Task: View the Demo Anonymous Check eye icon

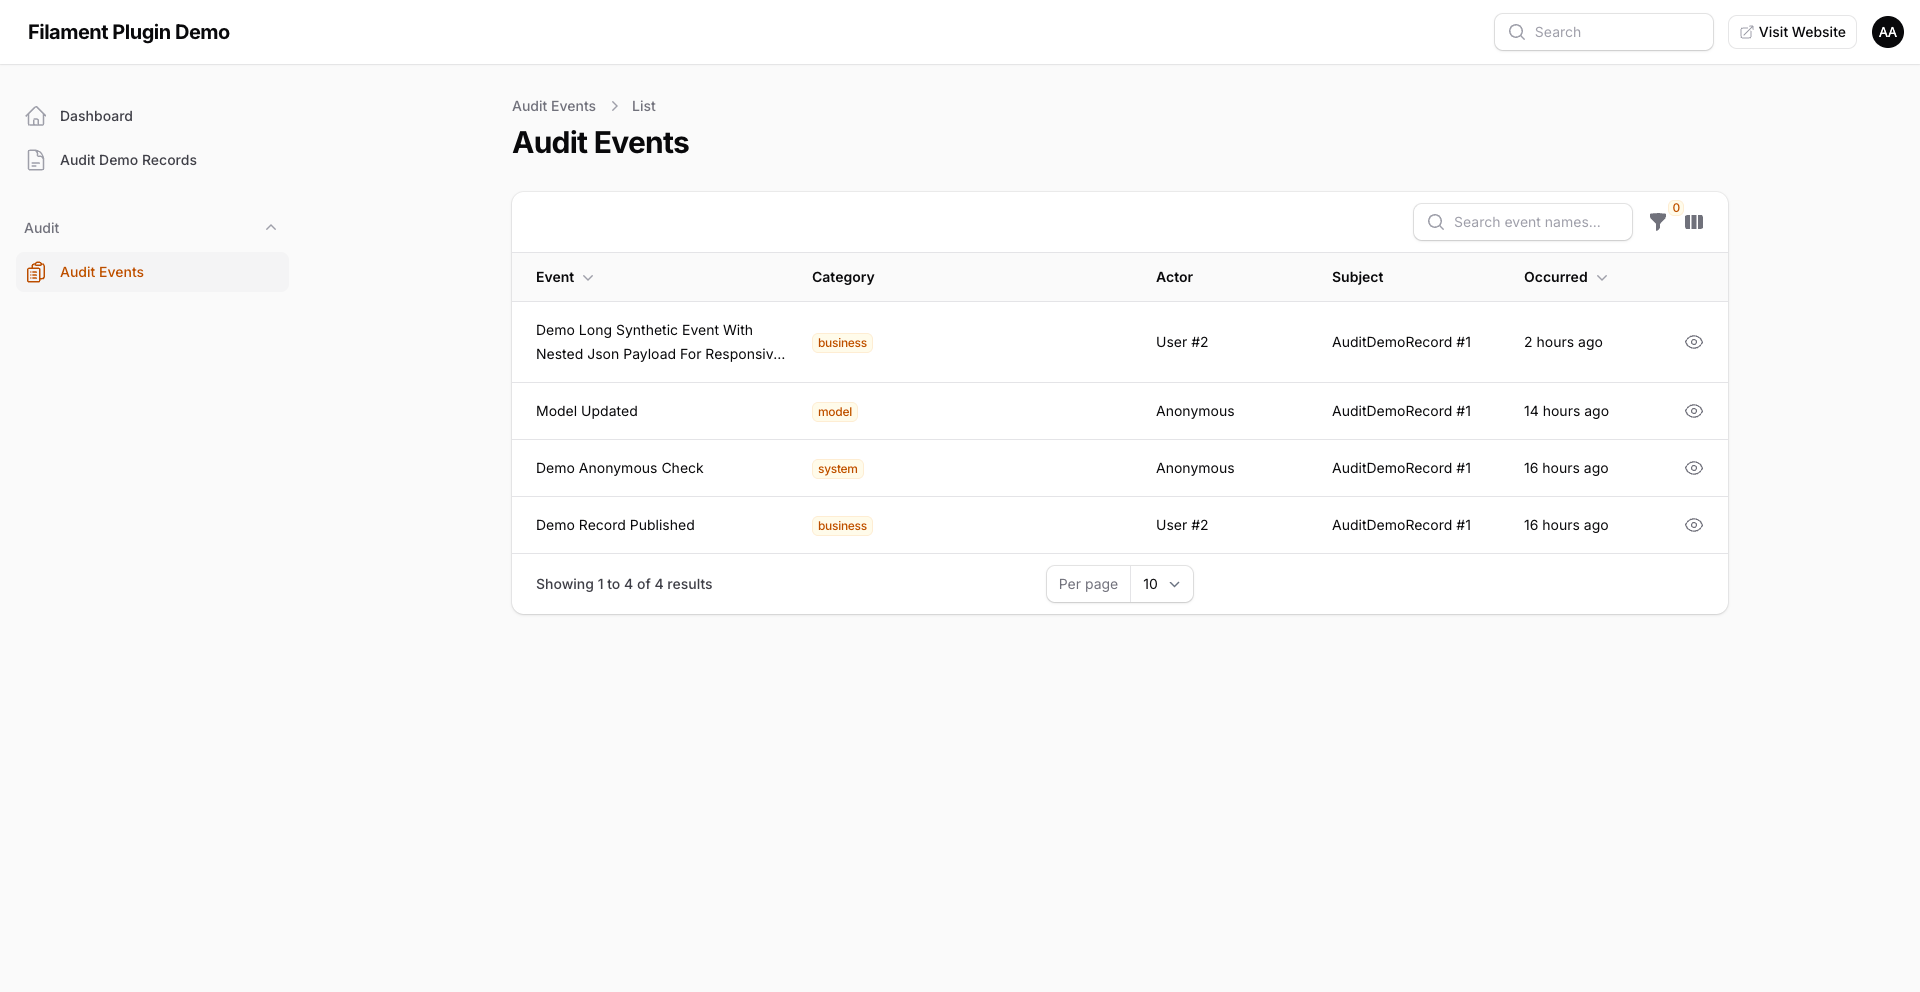Action: tap(1694, 468)
